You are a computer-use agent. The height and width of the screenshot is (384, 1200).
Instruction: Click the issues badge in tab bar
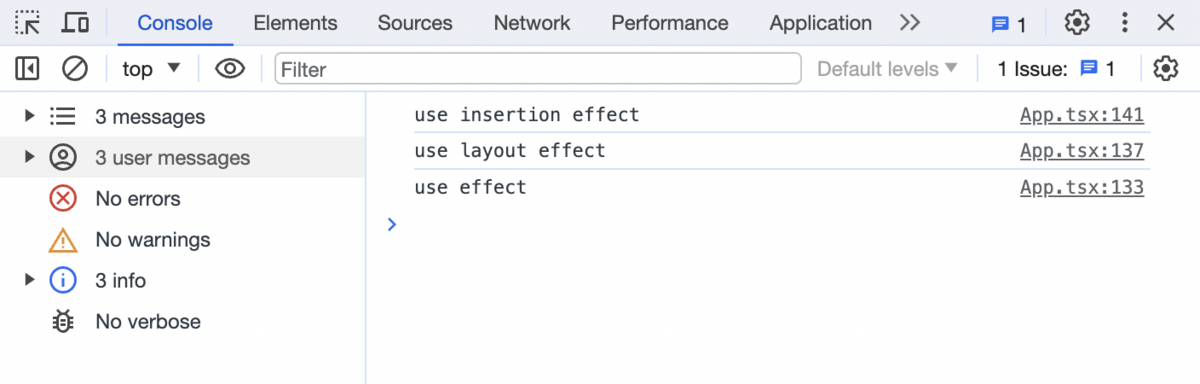click(x=1008, y=24)
